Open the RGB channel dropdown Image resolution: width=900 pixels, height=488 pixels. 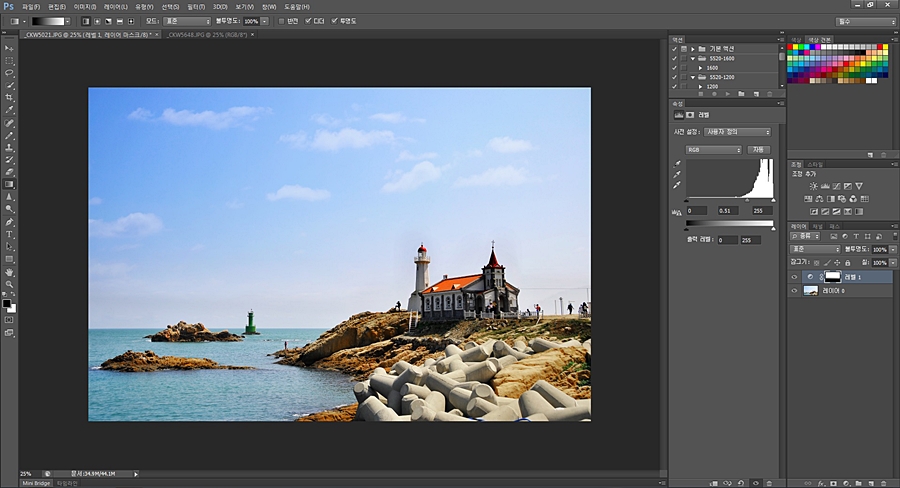coord(713,149)
